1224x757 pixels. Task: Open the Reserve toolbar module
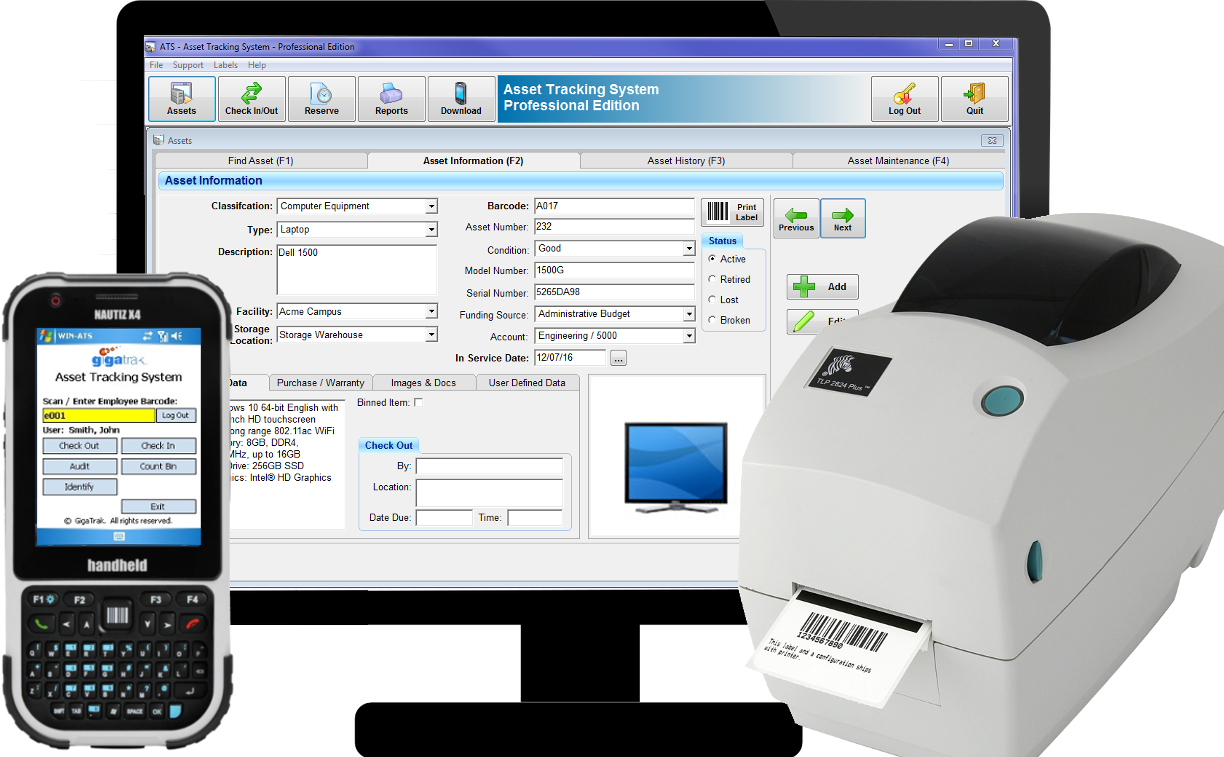coord(322,99)
